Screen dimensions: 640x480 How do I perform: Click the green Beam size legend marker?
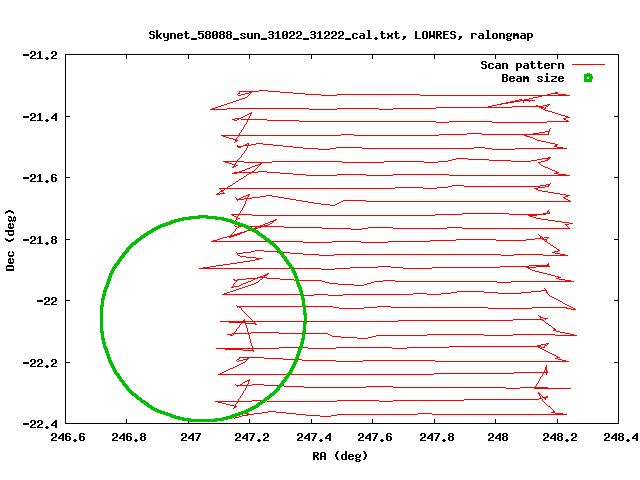(x=588, y=78)
